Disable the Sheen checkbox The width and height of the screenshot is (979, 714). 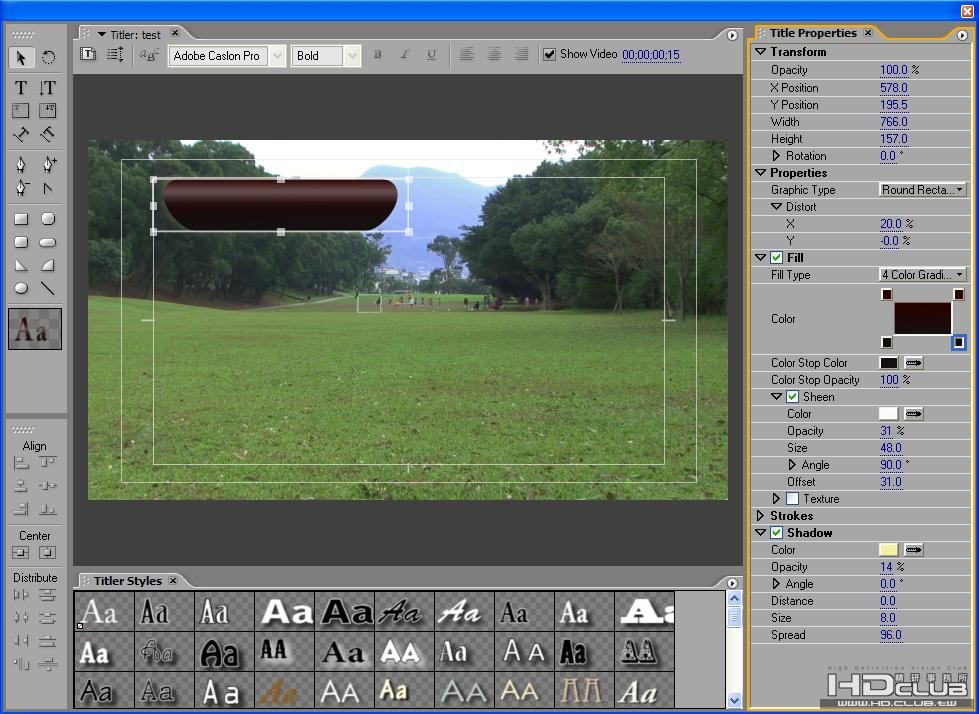click(x=793, y=397)
